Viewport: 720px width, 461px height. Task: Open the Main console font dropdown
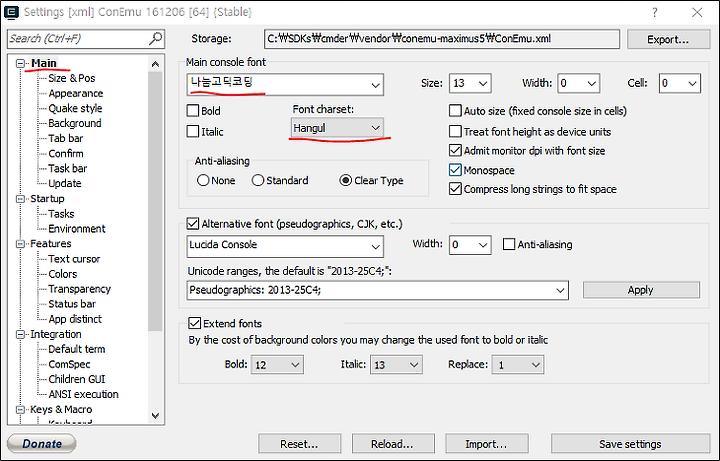pyautogui.click(x=376, y=85)
